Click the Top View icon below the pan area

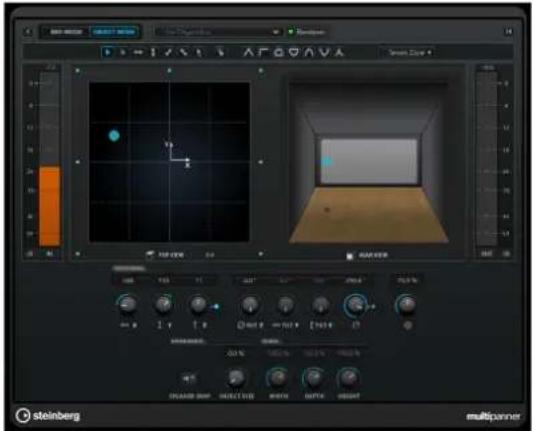click(x=150, y=255)
